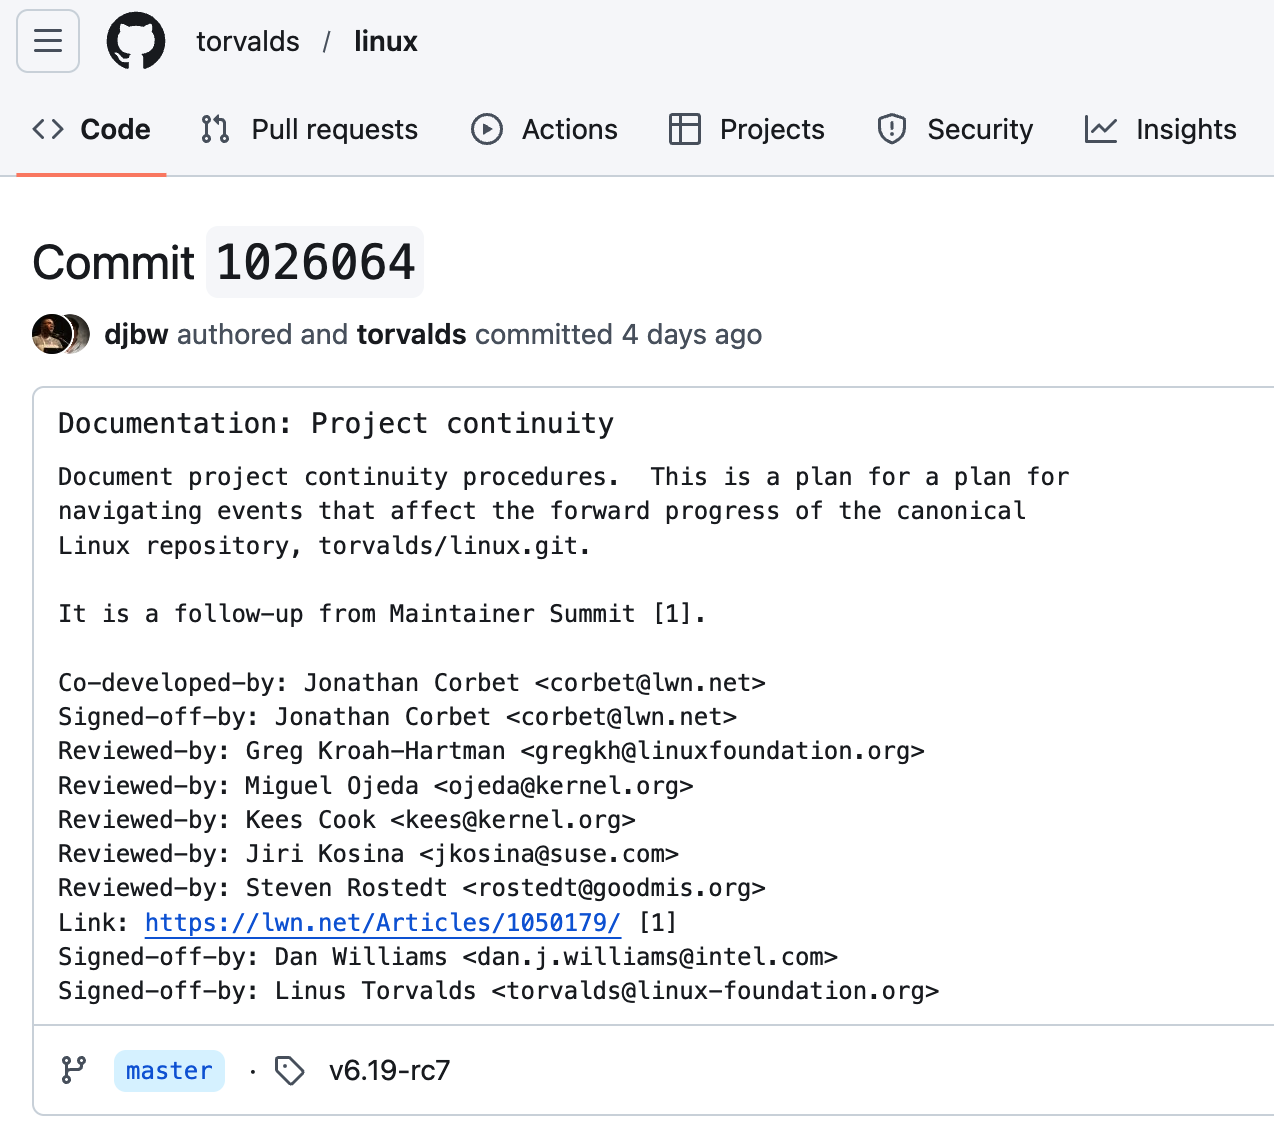Image resolution: width=1274 pixels, height=1134 pixels.
Task: Open the lwn.net Articles link
Action: (383, 922)
